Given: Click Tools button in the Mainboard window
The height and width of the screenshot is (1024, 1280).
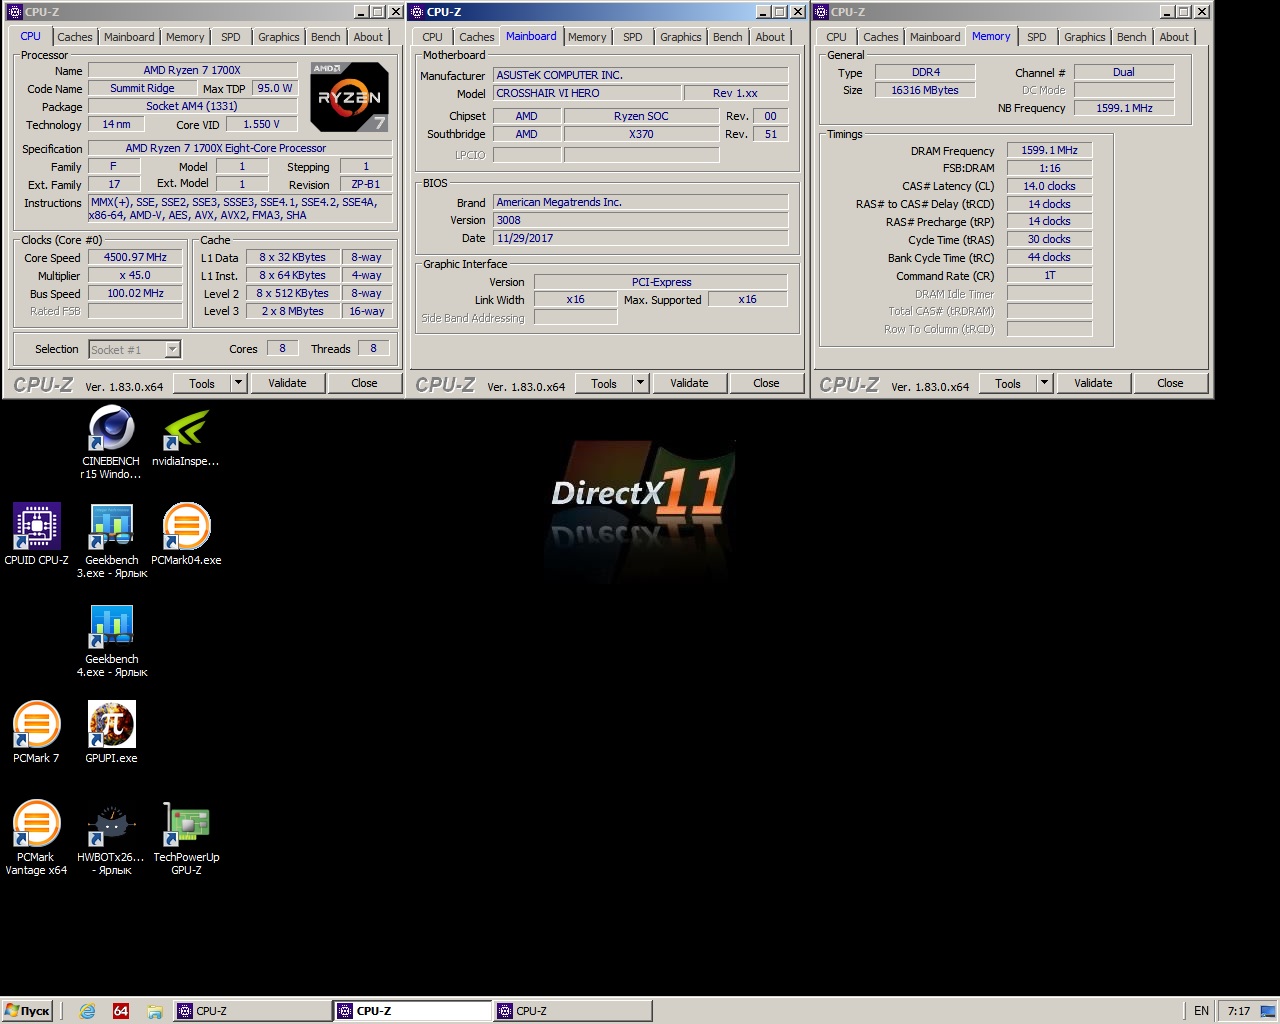Looking at the screenshot, I should coord(604,383).
